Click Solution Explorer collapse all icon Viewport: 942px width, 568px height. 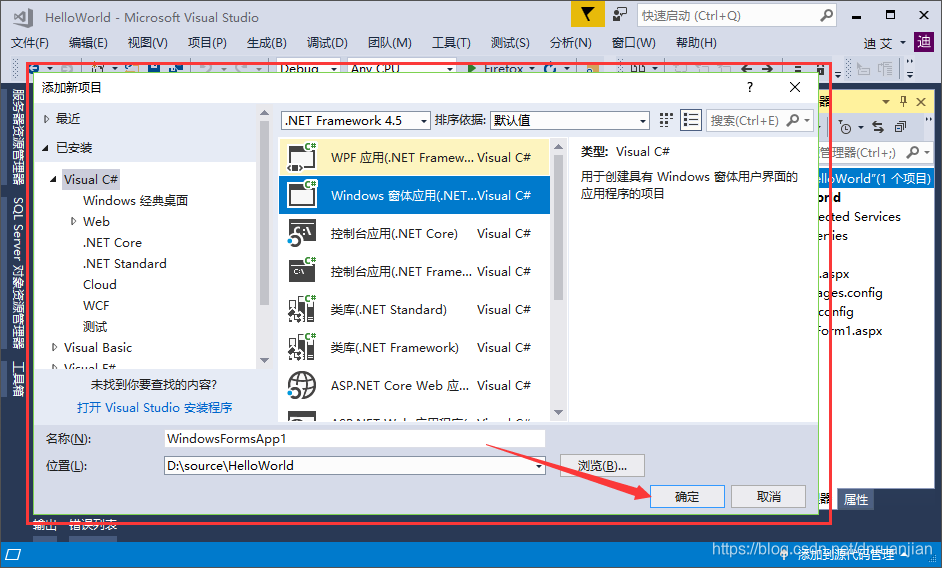[900, 127]
